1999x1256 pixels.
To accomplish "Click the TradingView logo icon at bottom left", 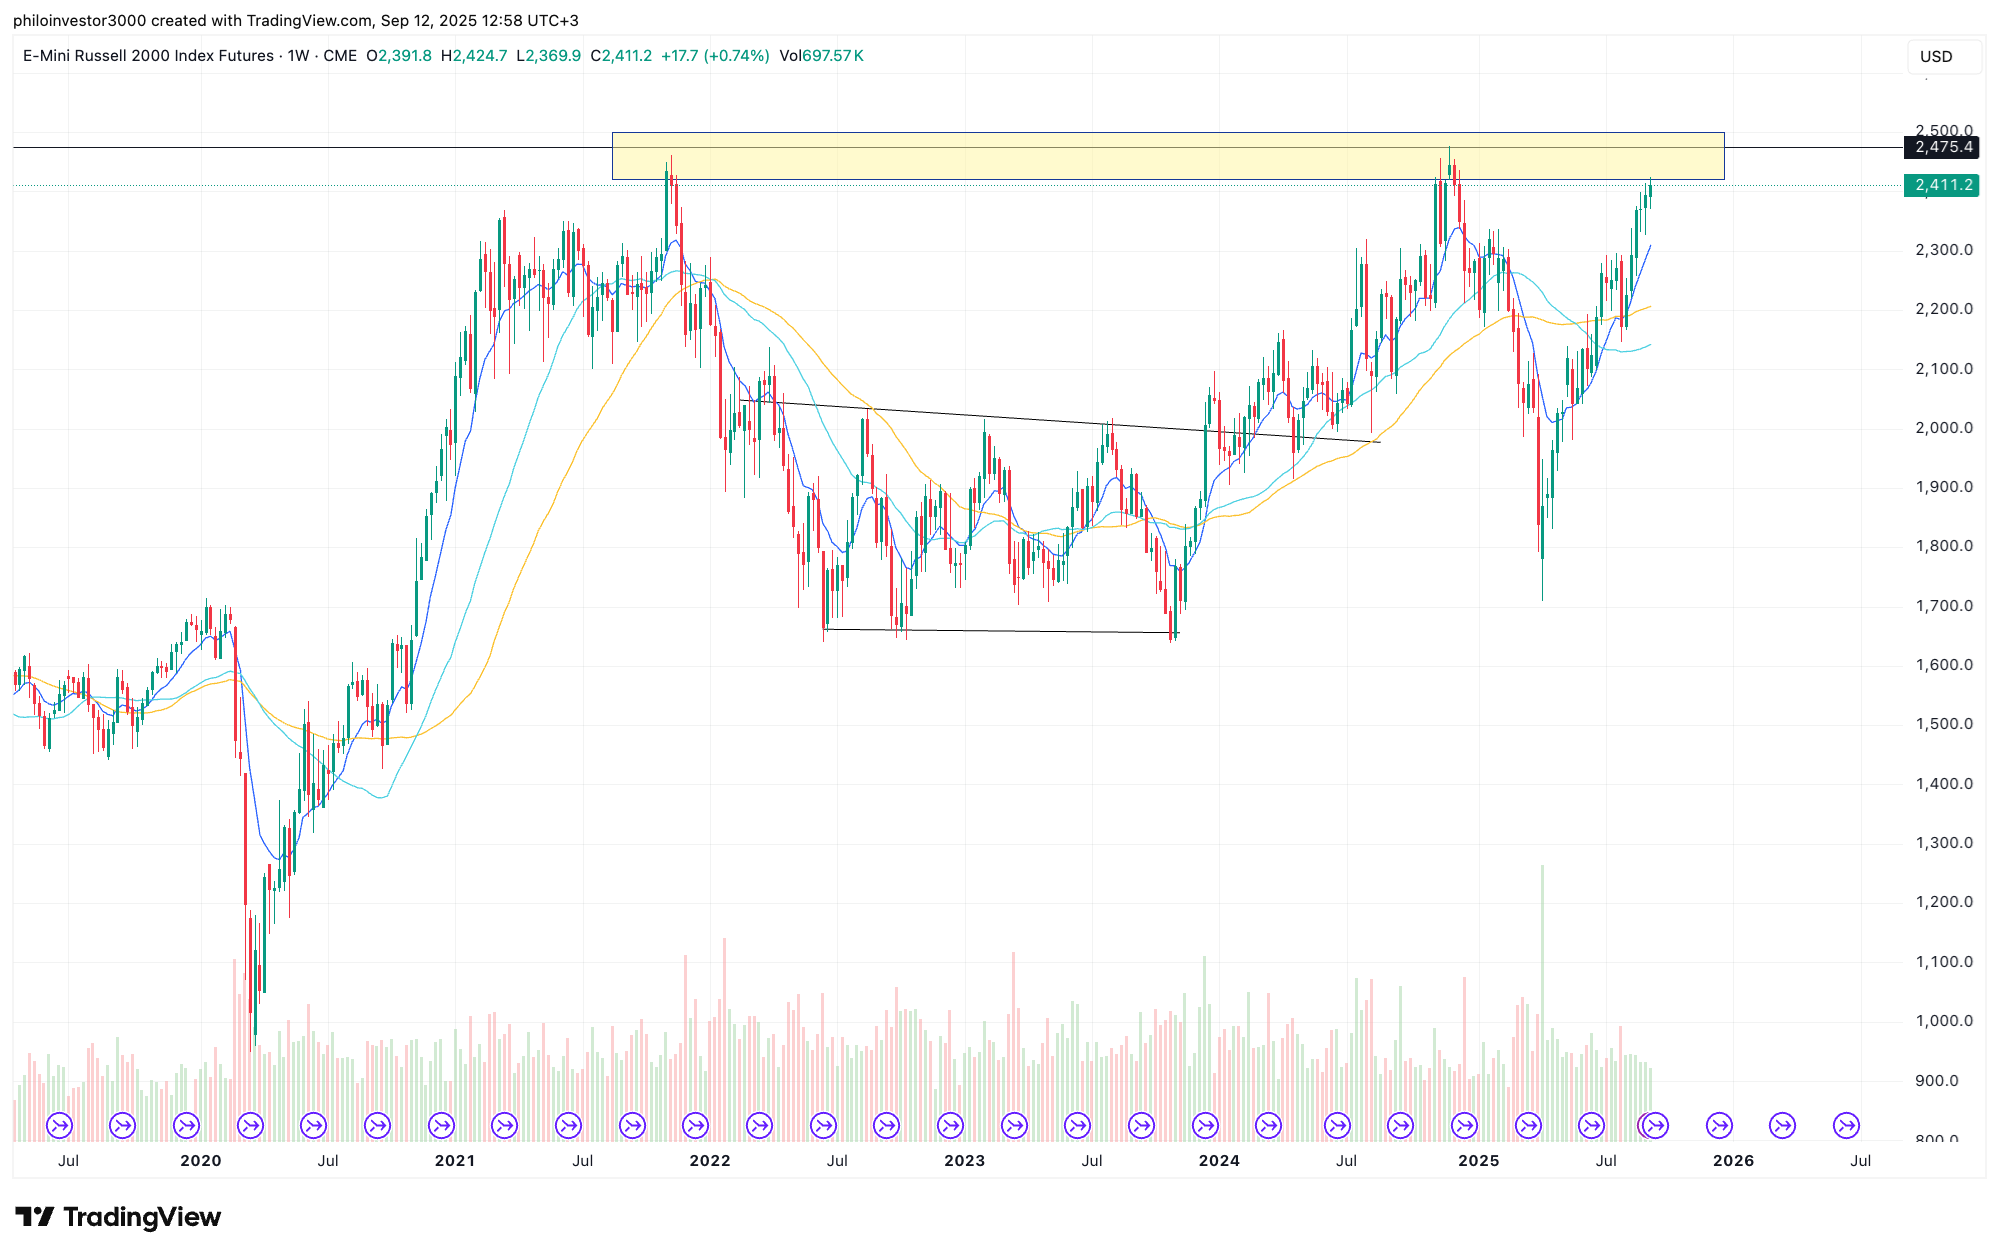I will (35, 1217).
